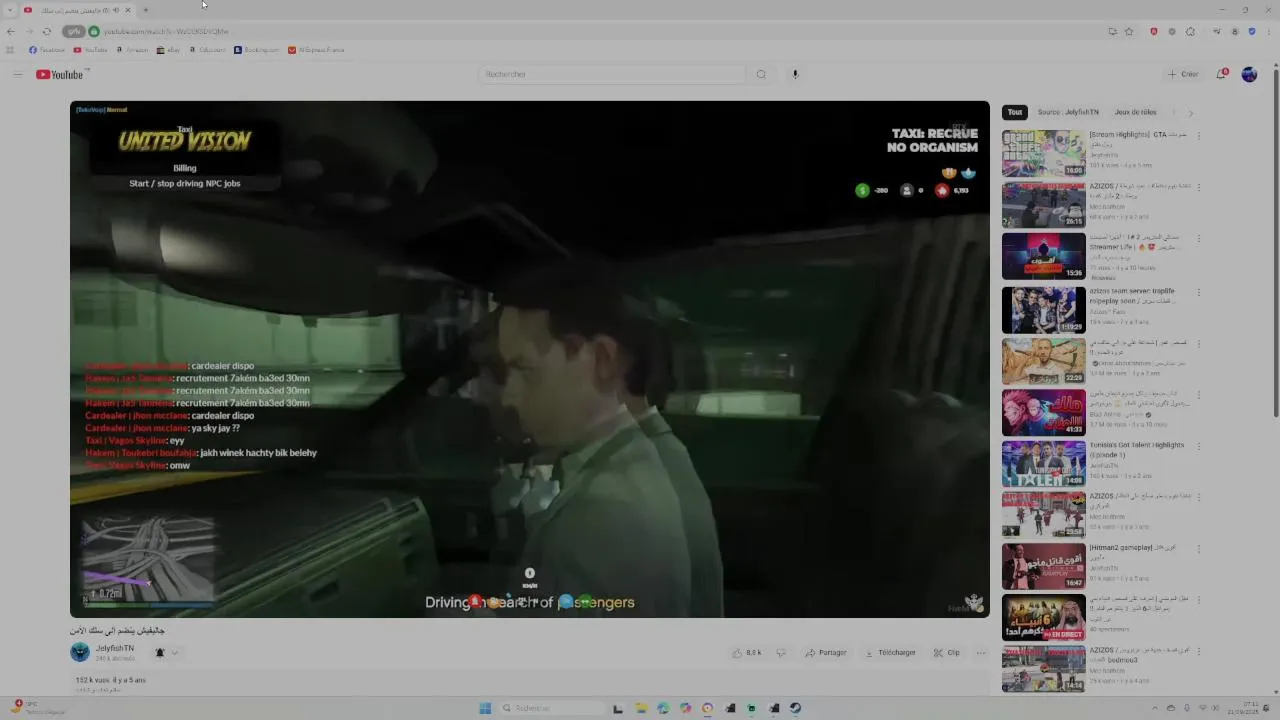Viewport: 1280px width, 720px height.
Task: Go to the YouTube home logo
Action: 60,74
